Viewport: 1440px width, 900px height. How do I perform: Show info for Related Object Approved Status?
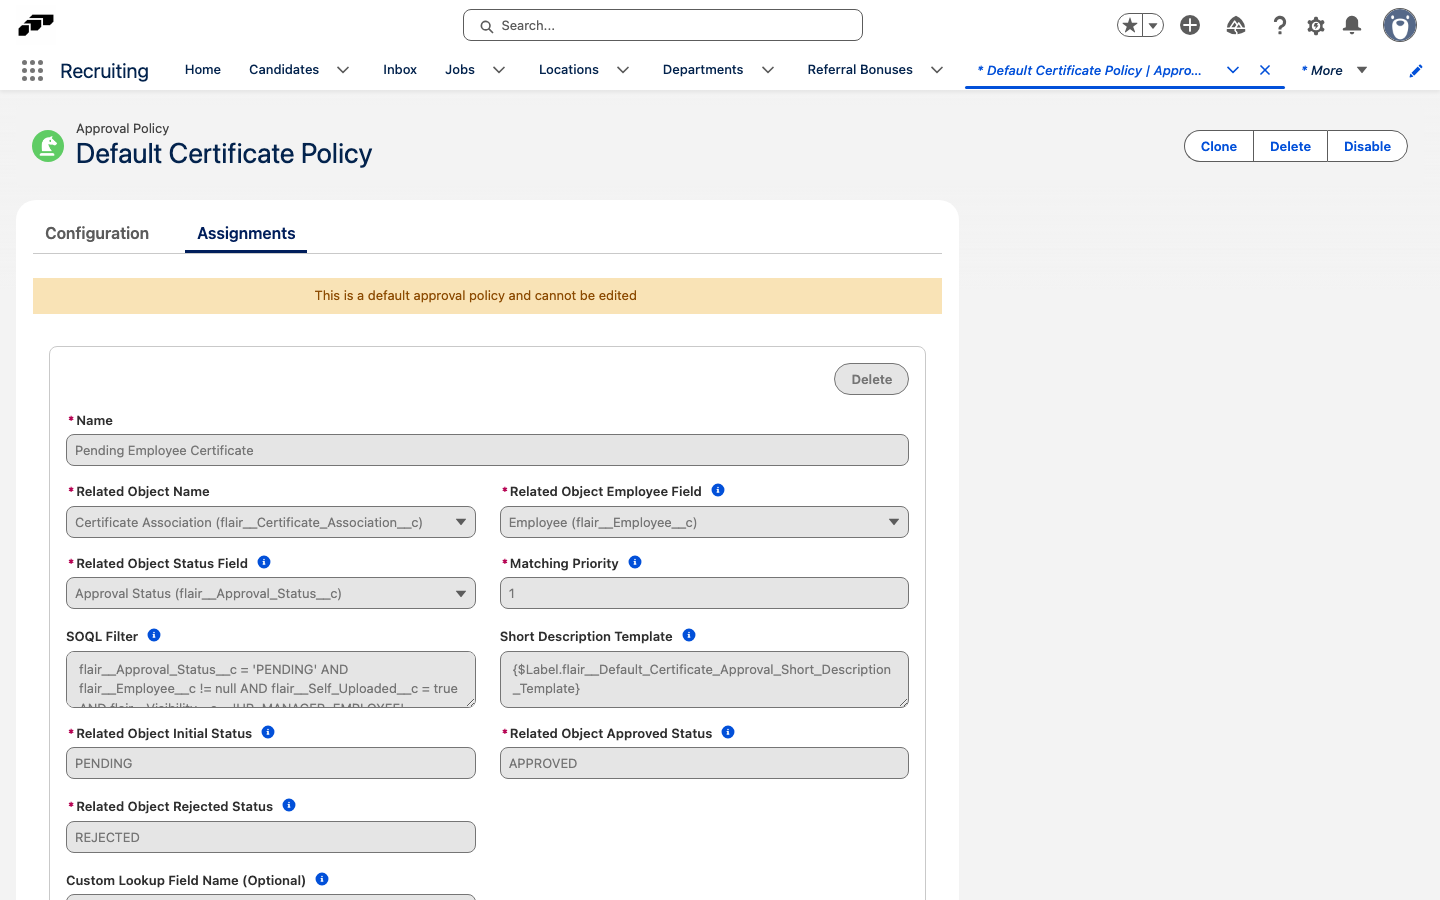click(728, 732)
